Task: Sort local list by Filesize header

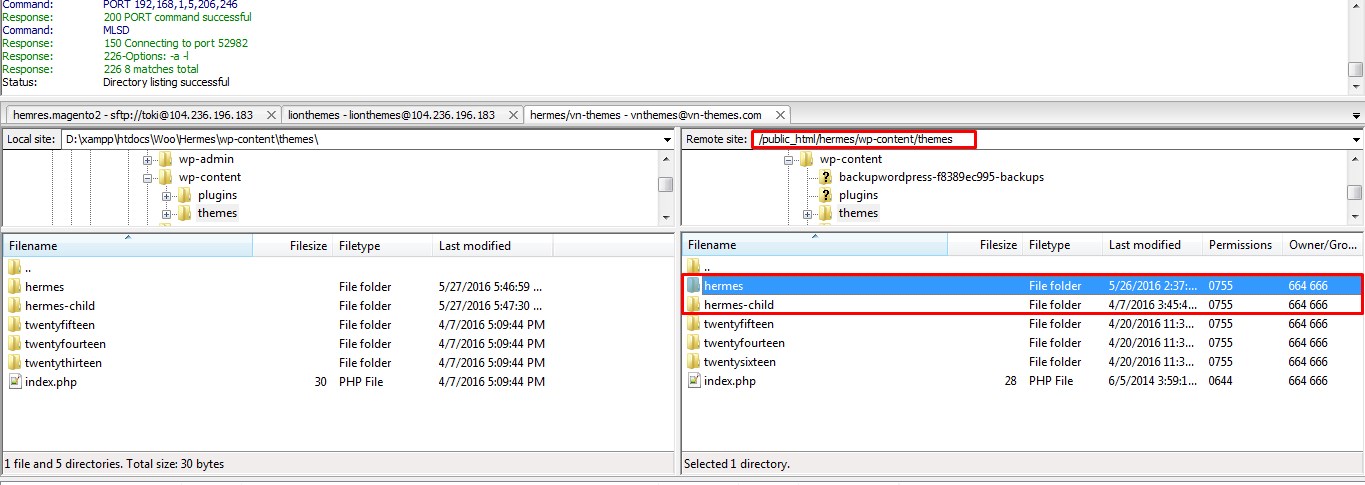Action: [x=293, y=246]
